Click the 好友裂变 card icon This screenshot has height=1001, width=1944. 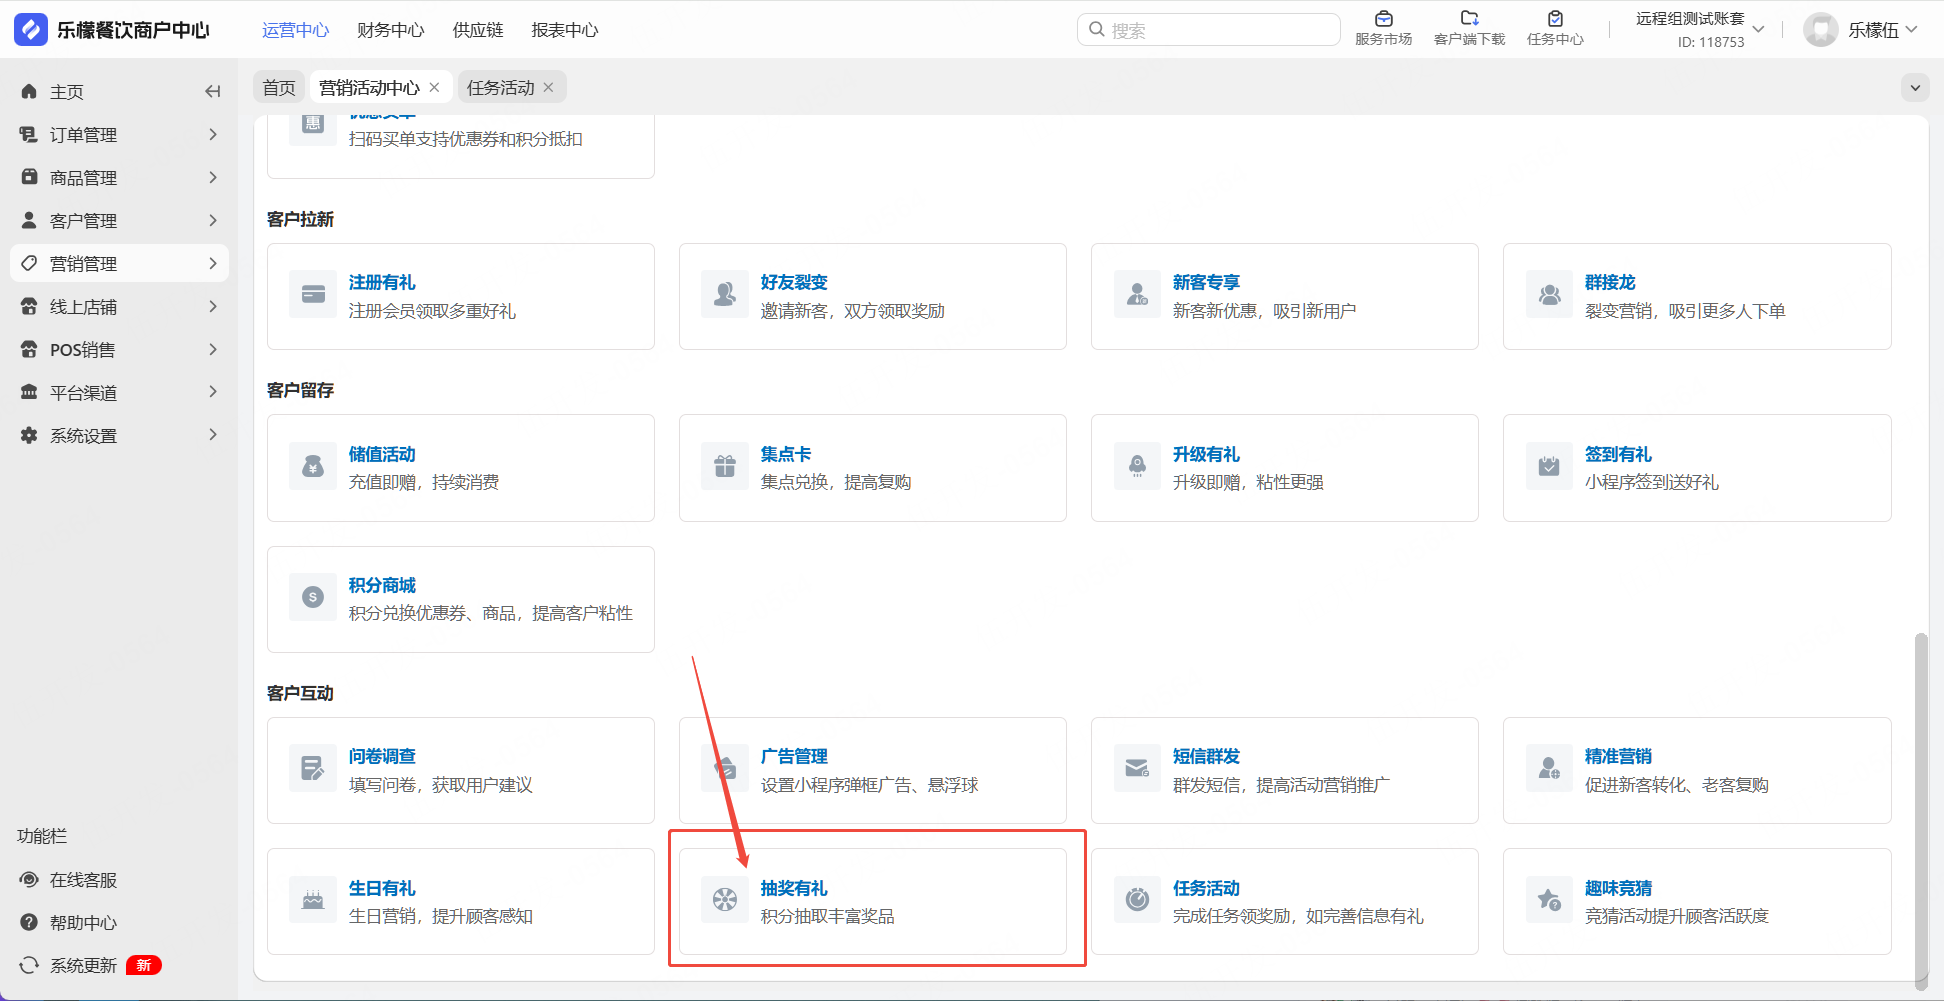(725, 294)
